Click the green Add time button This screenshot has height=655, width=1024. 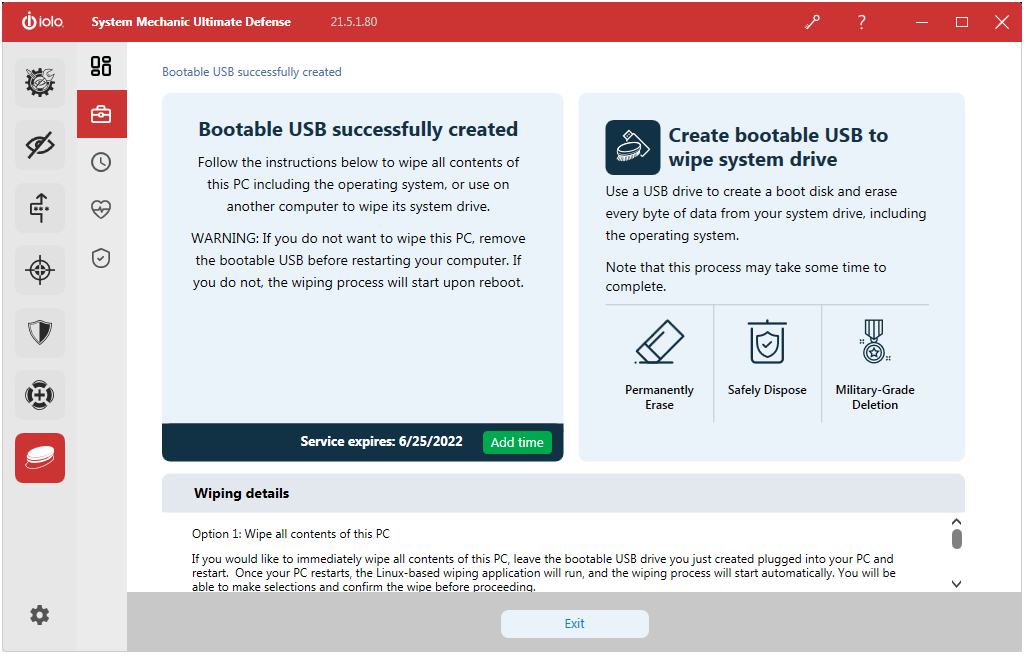click(517, 442)
